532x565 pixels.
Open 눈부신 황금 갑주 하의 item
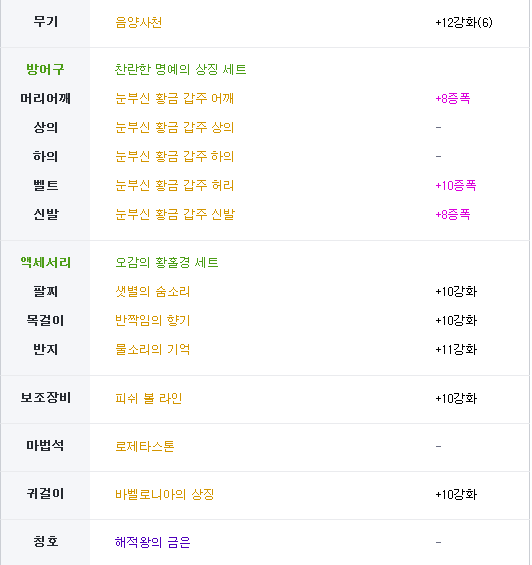(174, 156)
